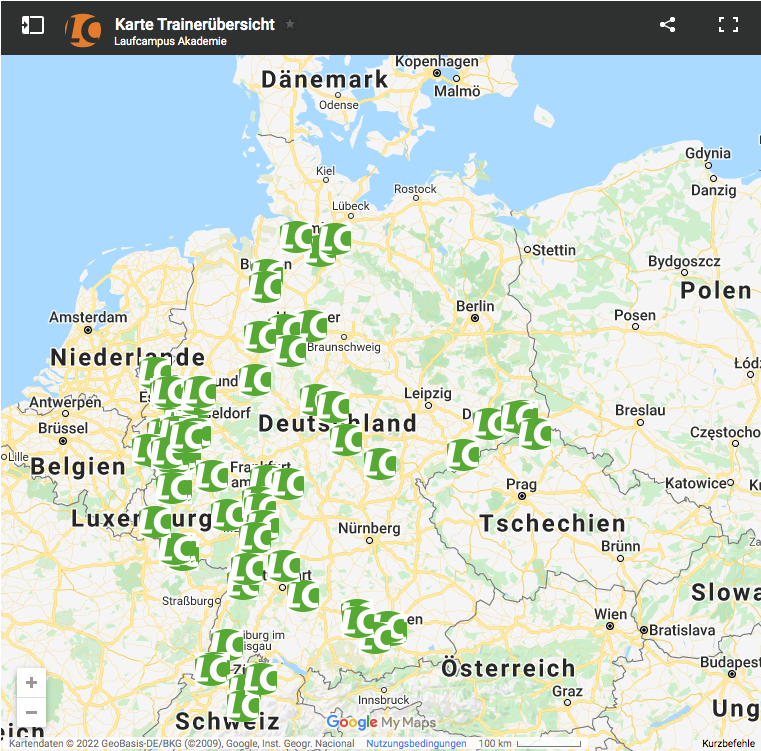Click the Nürnberg city label
This screenshot has width=761, height=751.
tap(369, 528)
